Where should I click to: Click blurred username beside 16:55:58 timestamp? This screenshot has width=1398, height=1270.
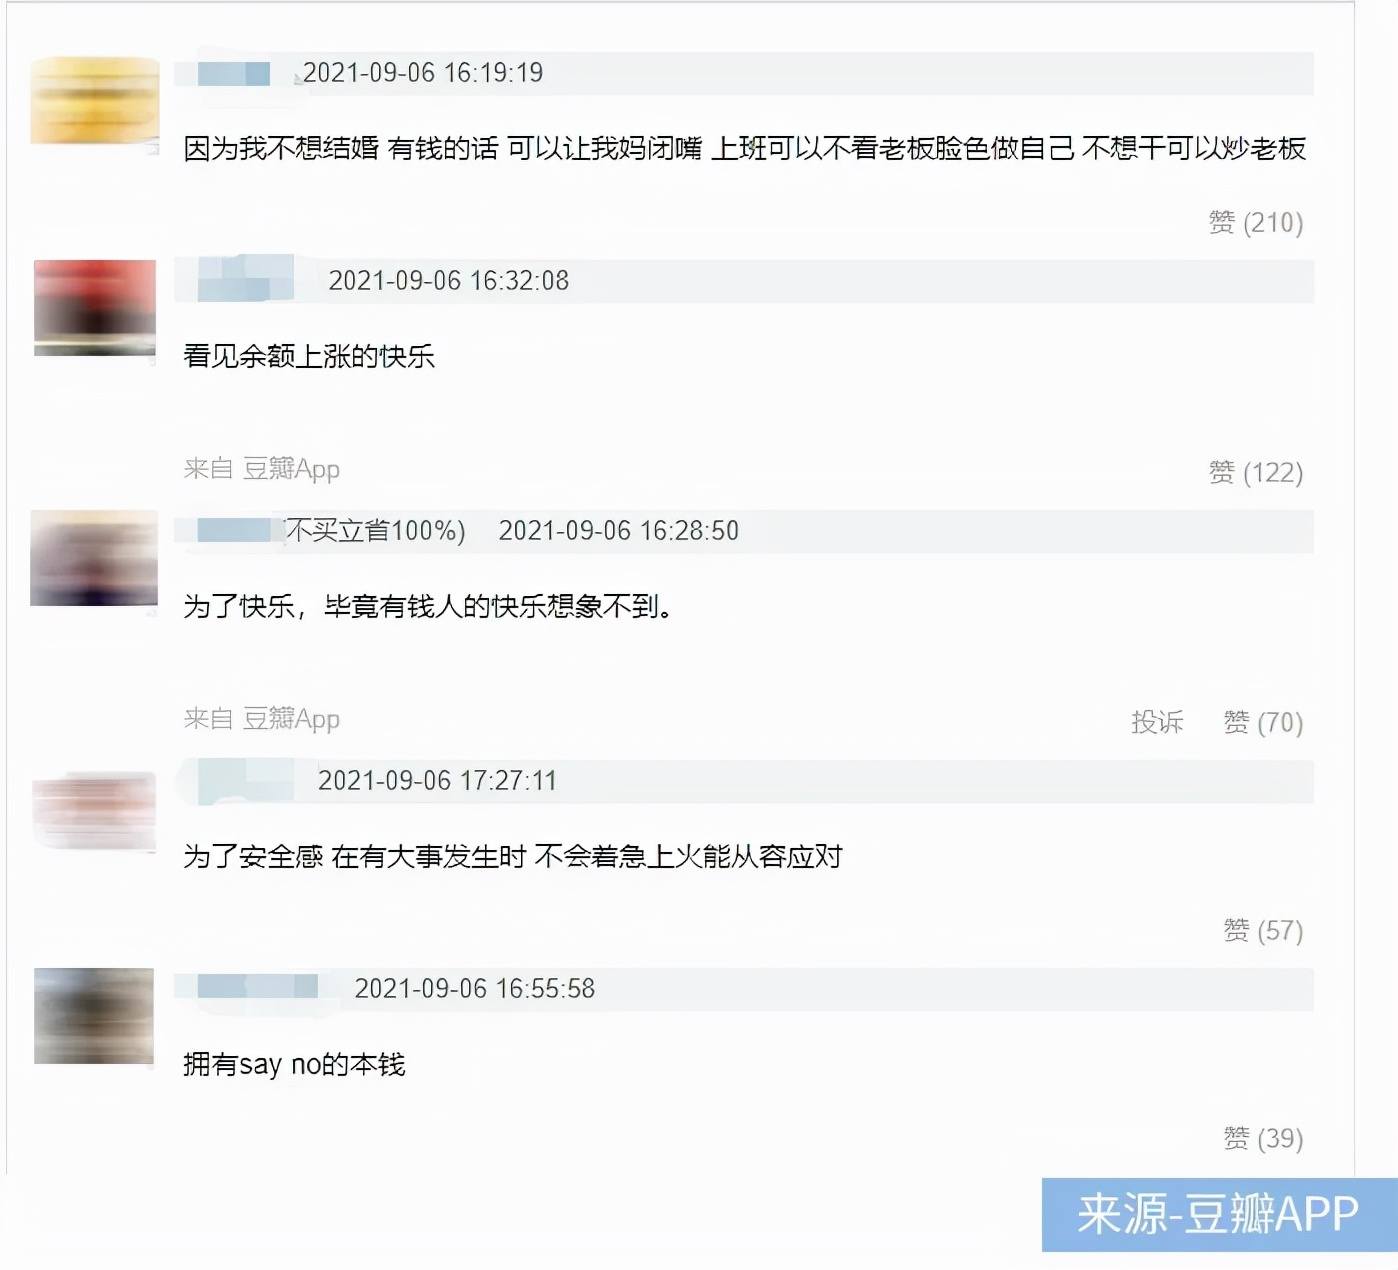257,987
